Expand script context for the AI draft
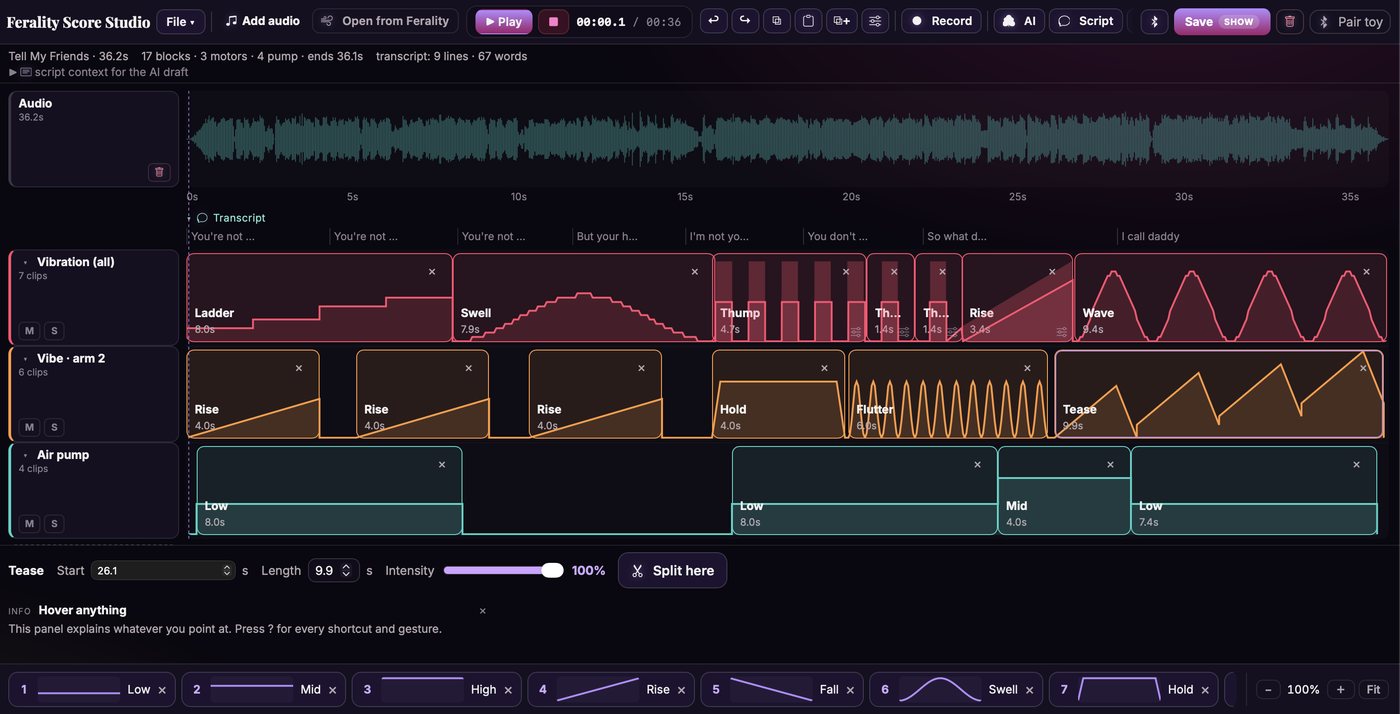 pyautogui.click(x=99, y=72)
